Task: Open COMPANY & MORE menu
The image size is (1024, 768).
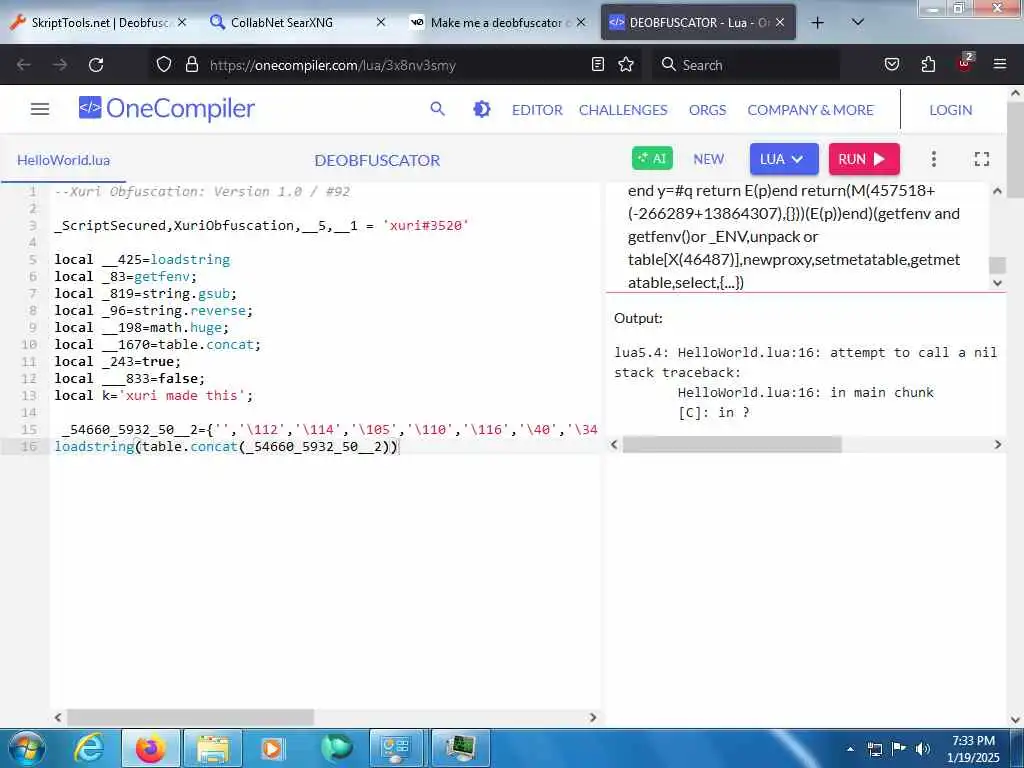Action: [810, 110]
